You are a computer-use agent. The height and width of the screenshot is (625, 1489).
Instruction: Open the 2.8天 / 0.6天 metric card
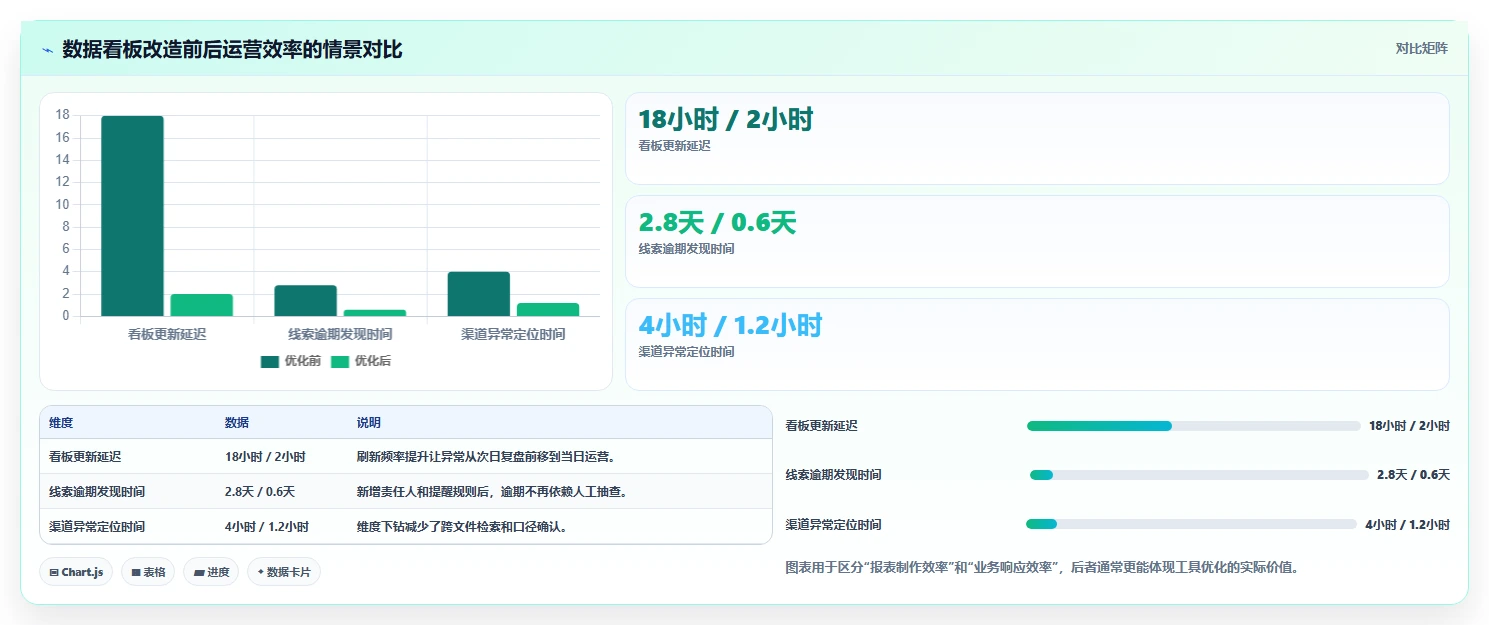tap(1037, 241)
